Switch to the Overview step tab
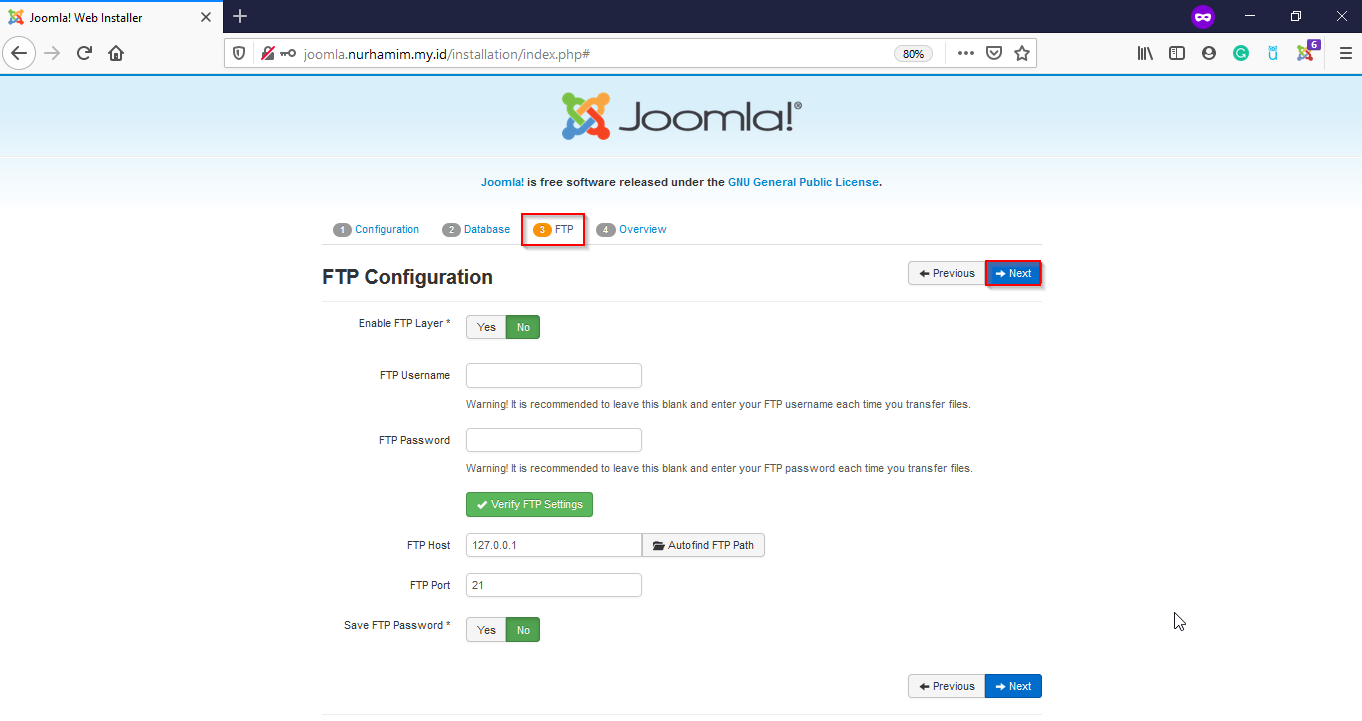 tap(632, 230)
